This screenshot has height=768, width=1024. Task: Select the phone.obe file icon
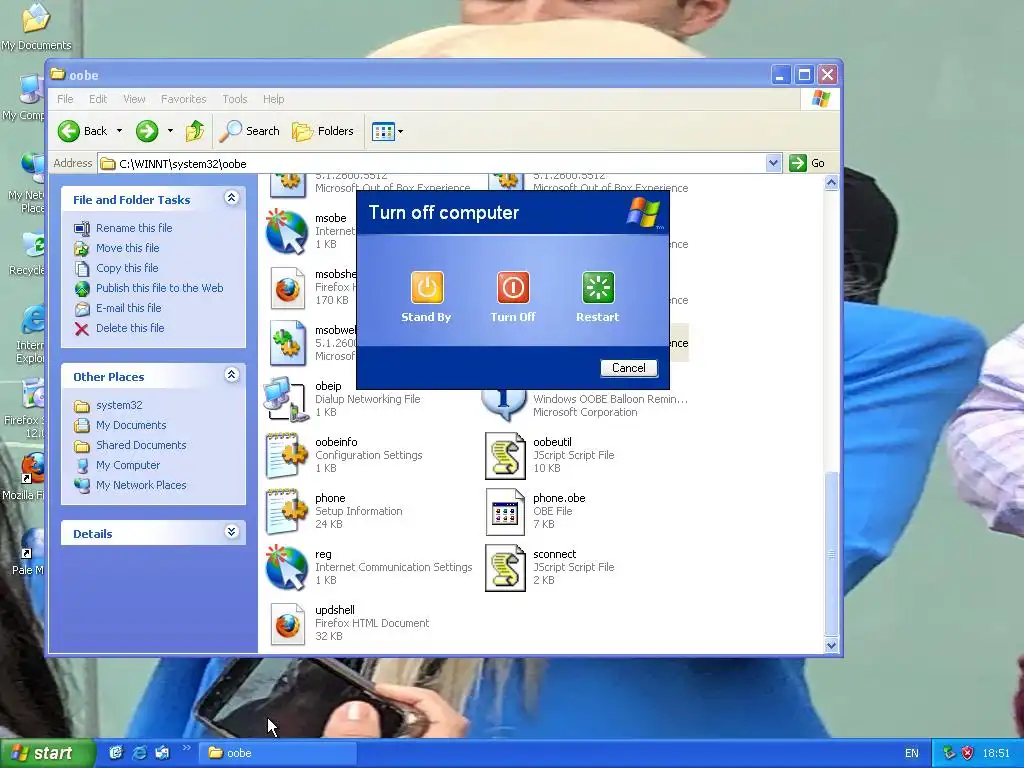click(505, 511)
